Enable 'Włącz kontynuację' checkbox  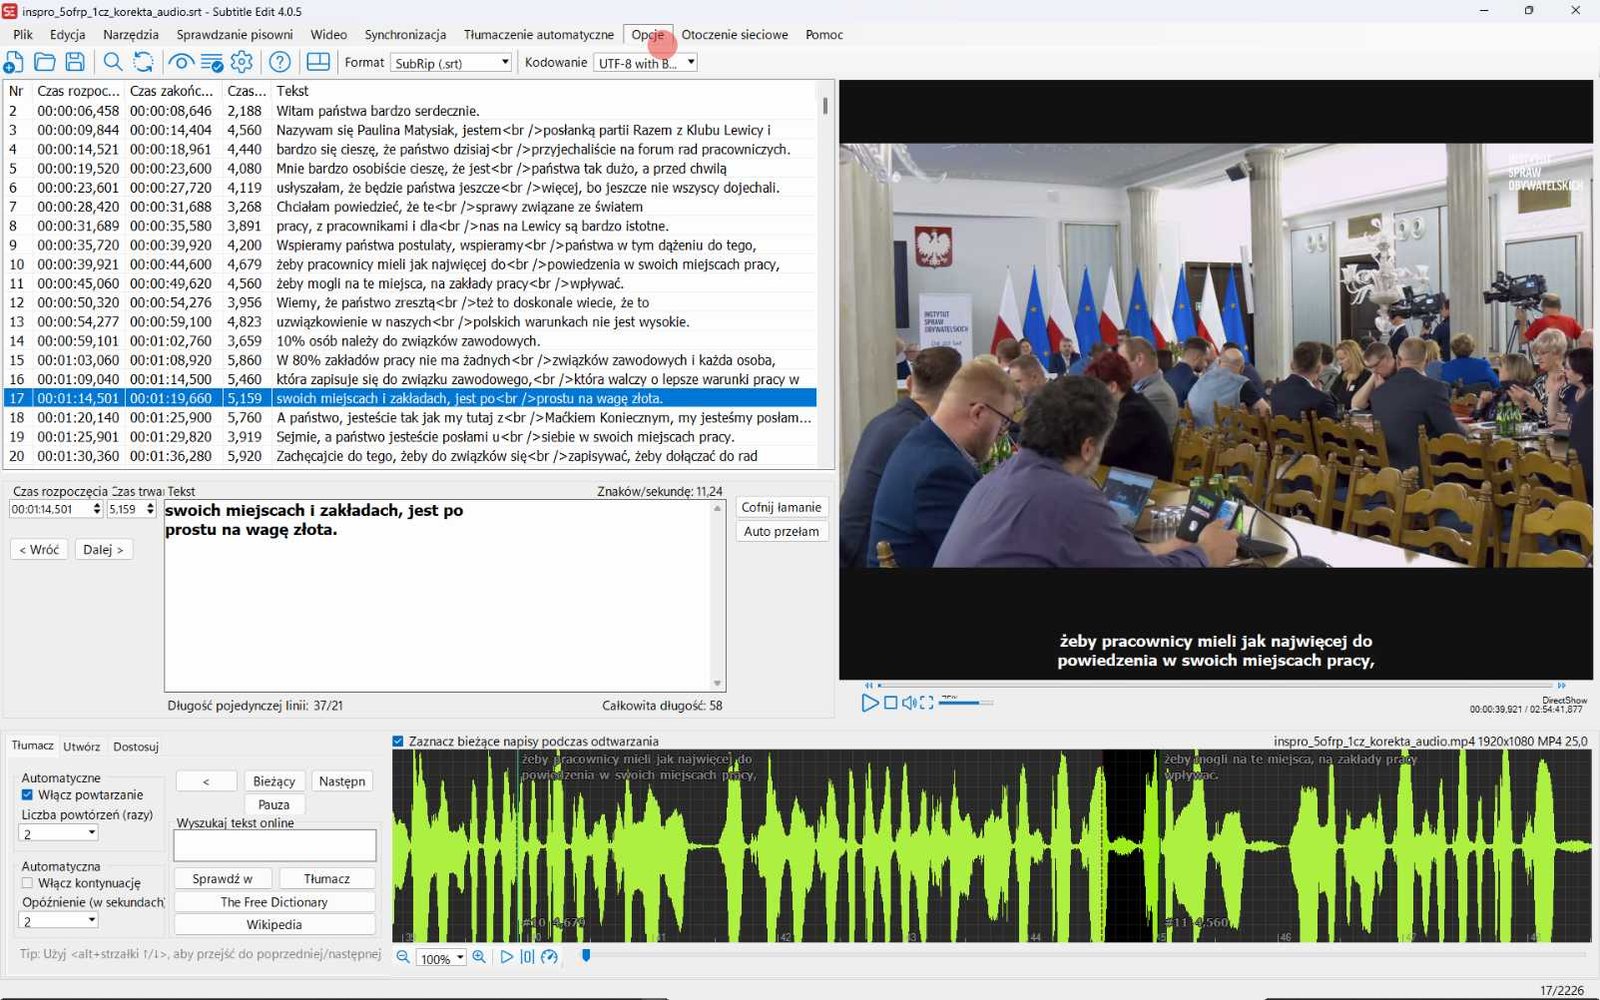point(27,883)
